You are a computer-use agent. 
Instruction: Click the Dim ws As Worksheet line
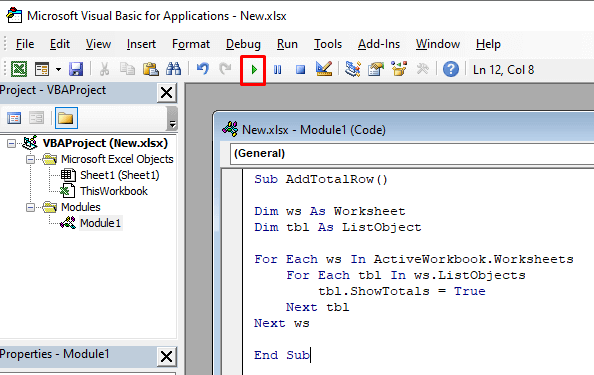click(330, 211)
